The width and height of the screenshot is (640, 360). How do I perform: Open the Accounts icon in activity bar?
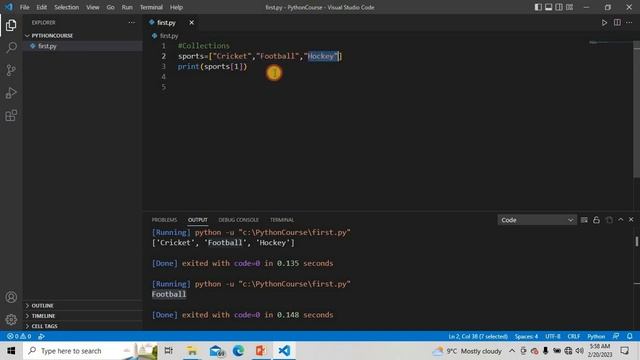tap(11, 297)
